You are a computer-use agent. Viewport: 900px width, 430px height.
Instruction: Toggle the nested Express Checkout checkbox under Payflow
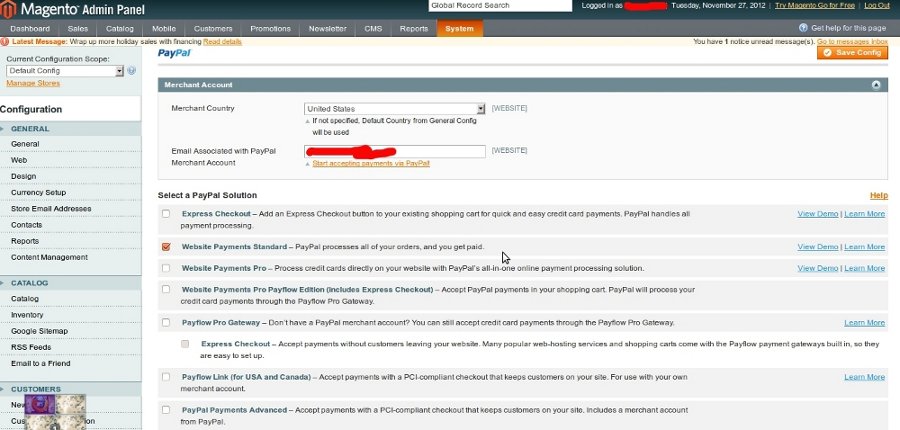(x=185, y=344)
